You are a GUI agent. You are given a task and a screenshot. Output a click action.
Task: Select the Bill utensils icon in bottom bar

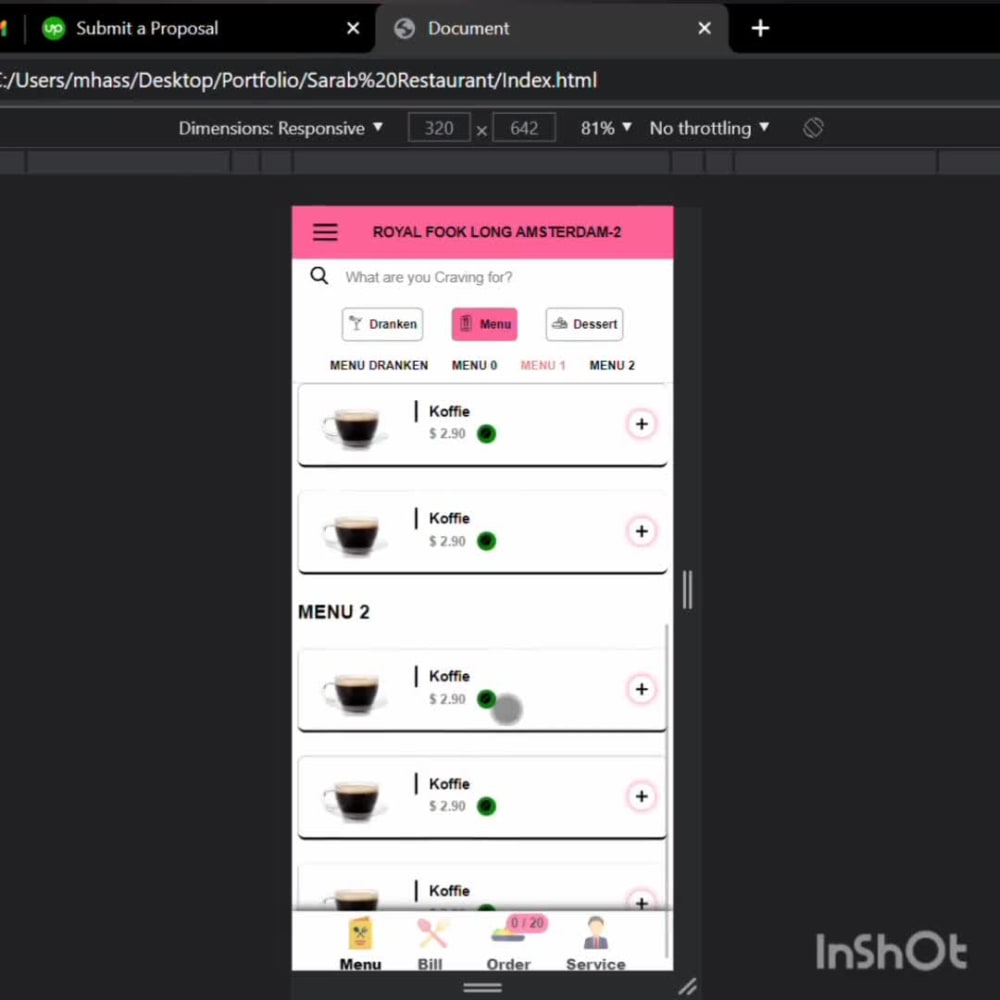430,931
